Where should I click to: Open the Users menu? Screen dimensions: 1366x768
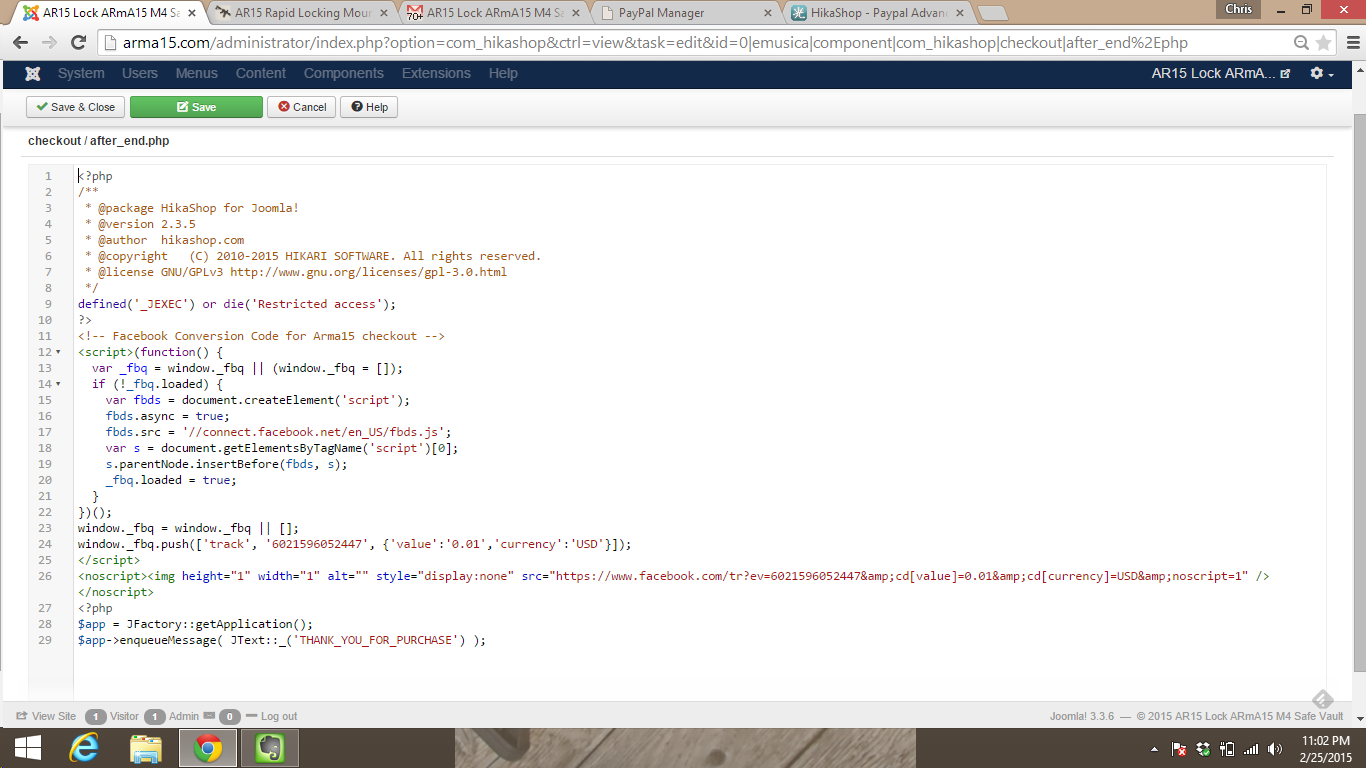(140, 74)
